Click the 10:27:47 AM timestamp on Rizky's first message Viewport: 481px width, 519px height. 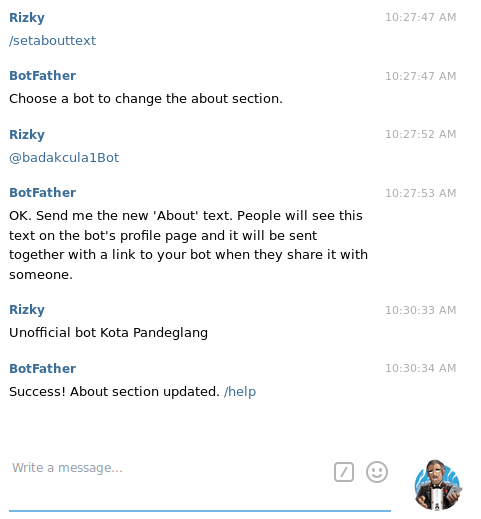(421, 17)
